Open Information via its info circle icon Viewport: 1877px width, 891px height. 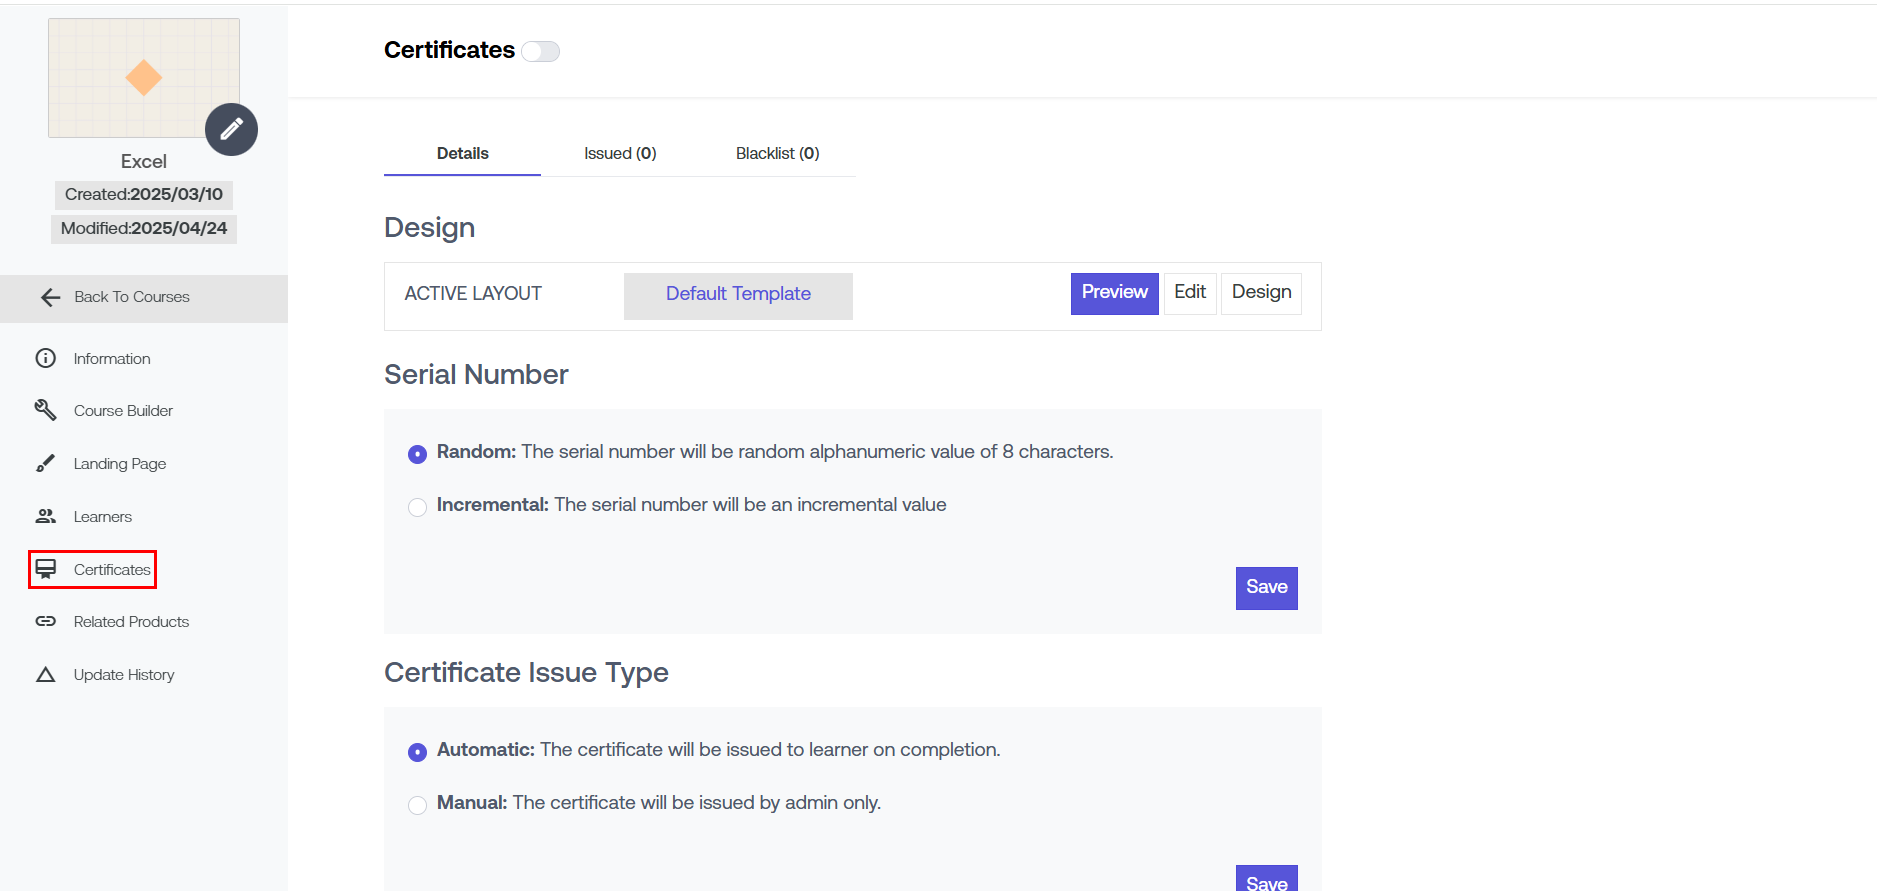[x=46, y=358]
